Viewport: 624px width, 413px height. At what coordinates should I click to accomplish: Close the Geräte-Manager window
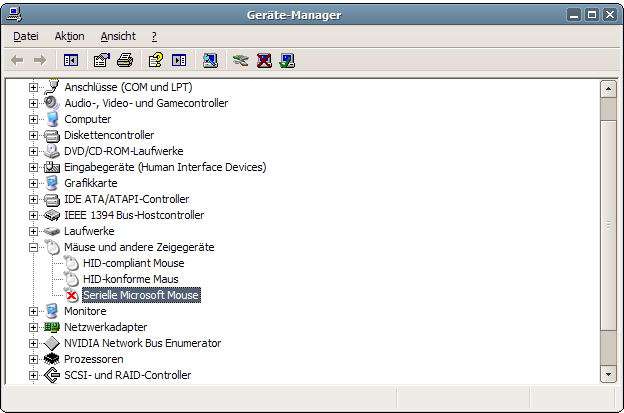click(610, 15)
